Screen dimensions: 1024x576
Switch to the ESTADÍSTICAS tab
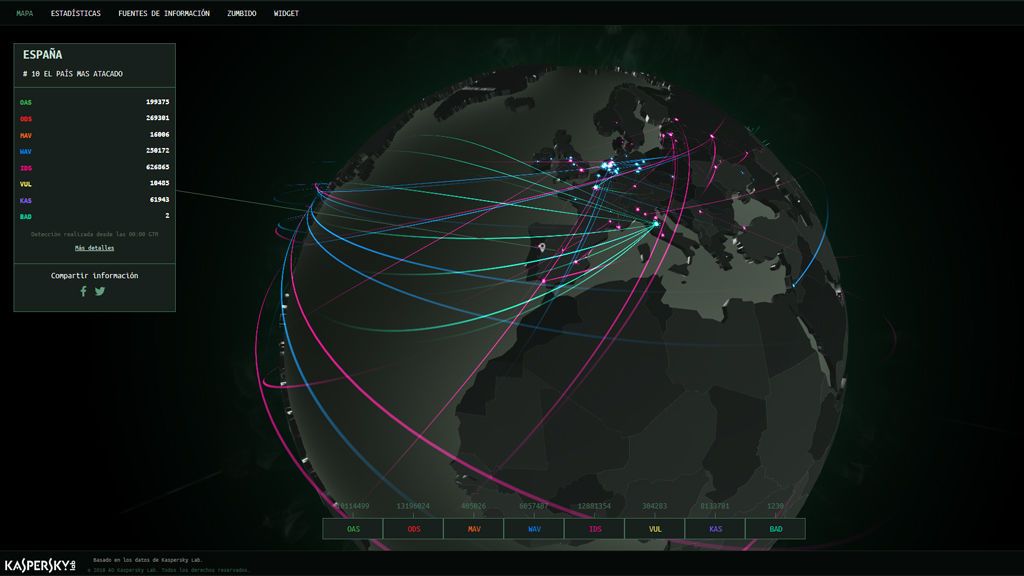click(76, 13)
